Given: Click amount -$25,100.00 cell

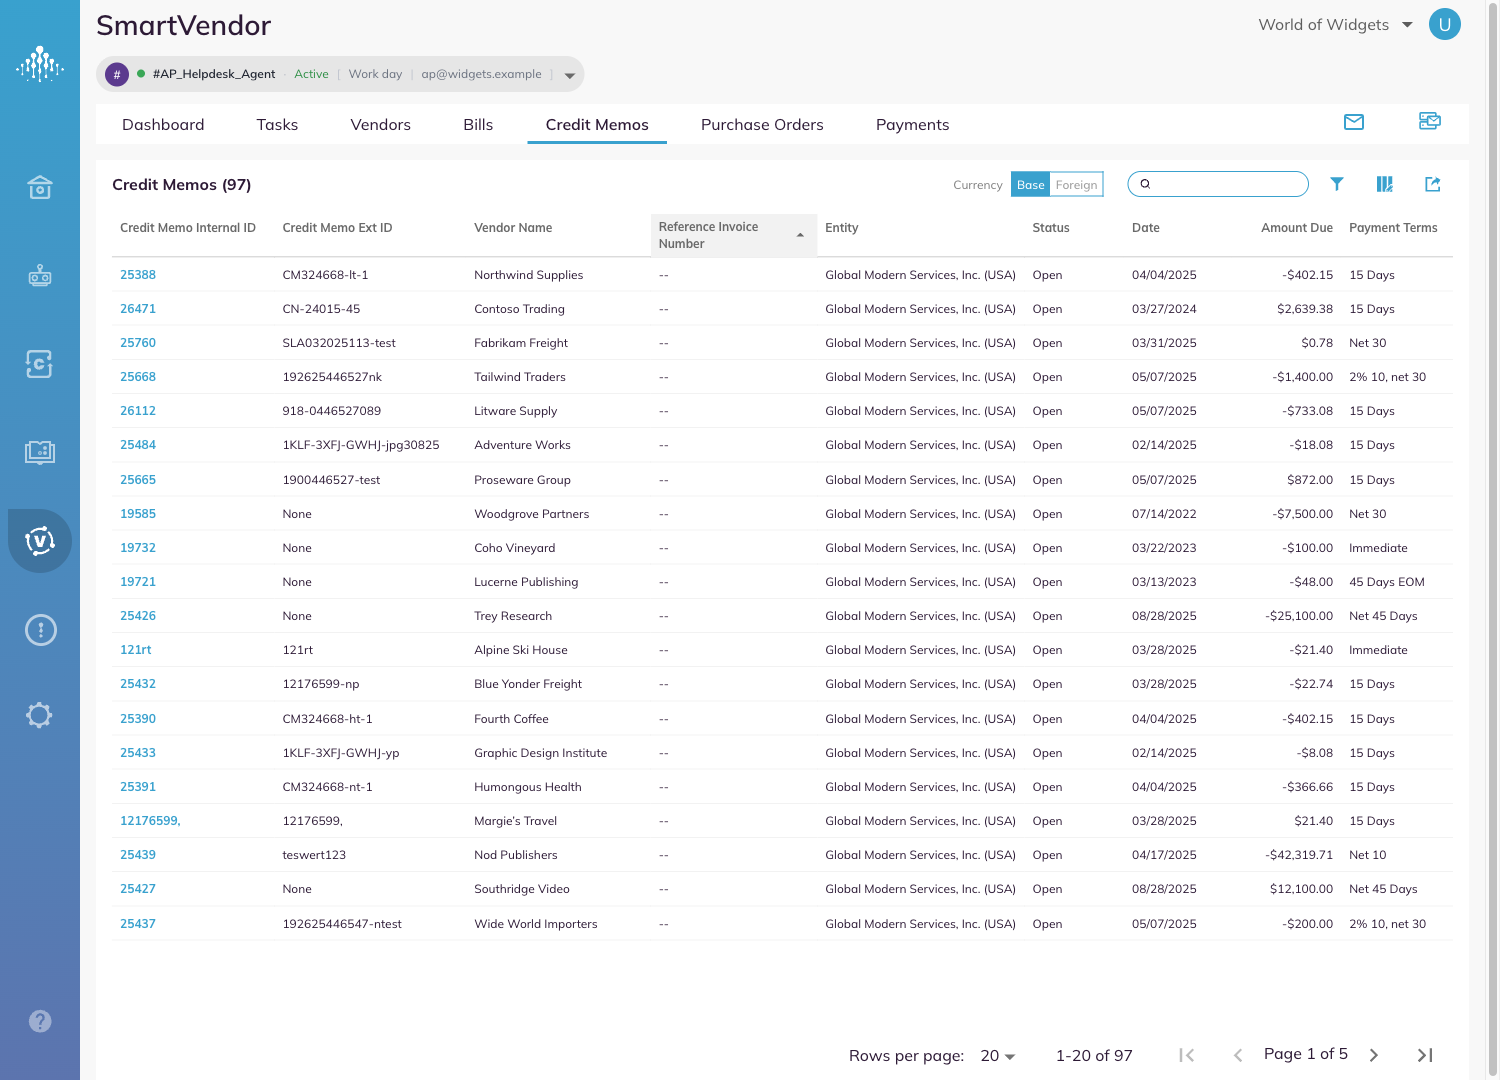Looking at the screenshot, I should point(1299,616).
